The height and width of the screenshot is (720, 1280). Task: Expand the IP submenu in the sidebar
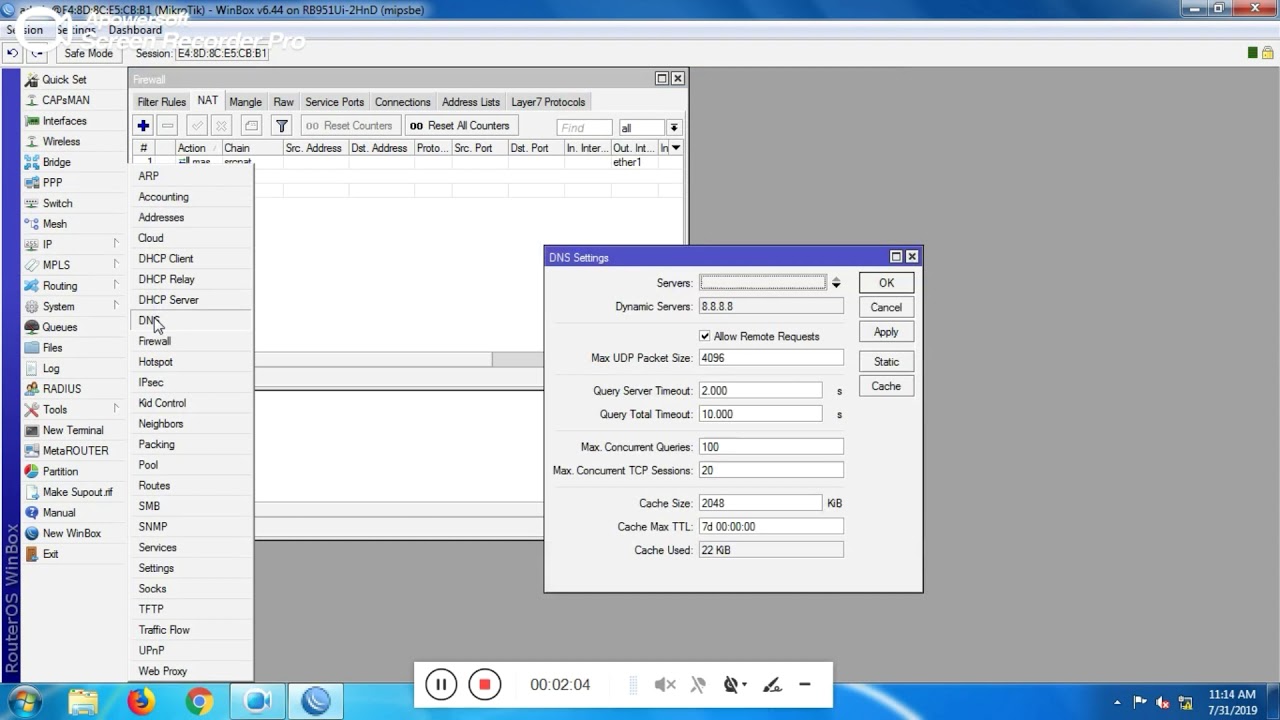(x=115, y=244)
